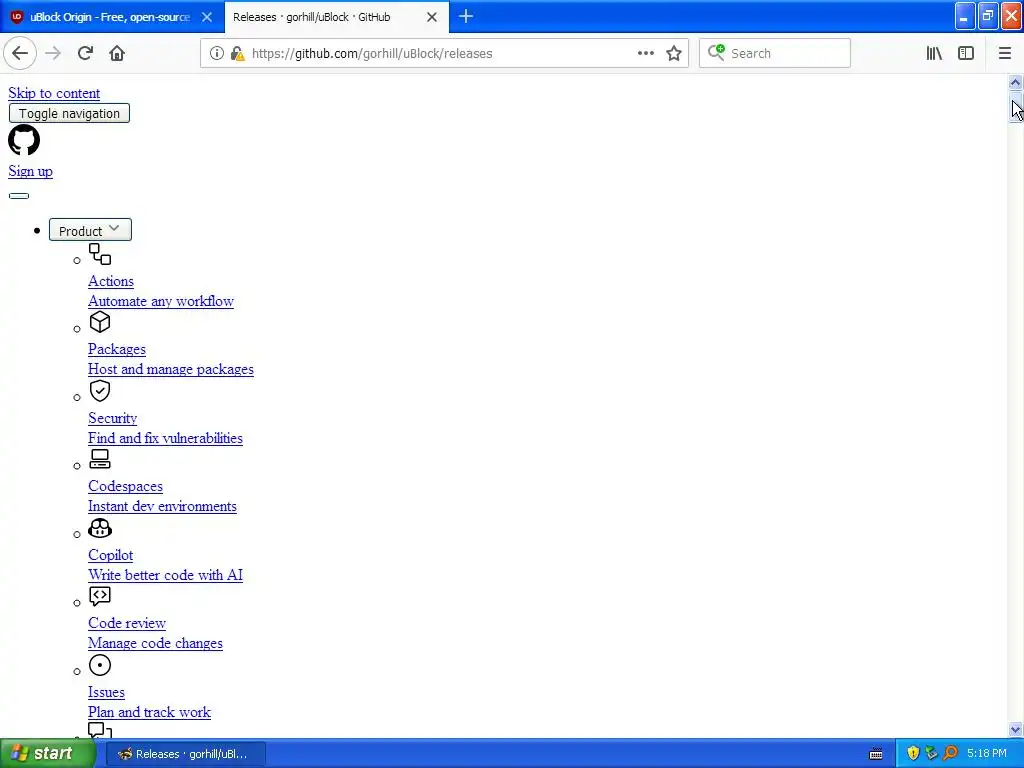Open the Actions link
This screenshot has width=1024, height=768.
(111, 281)
